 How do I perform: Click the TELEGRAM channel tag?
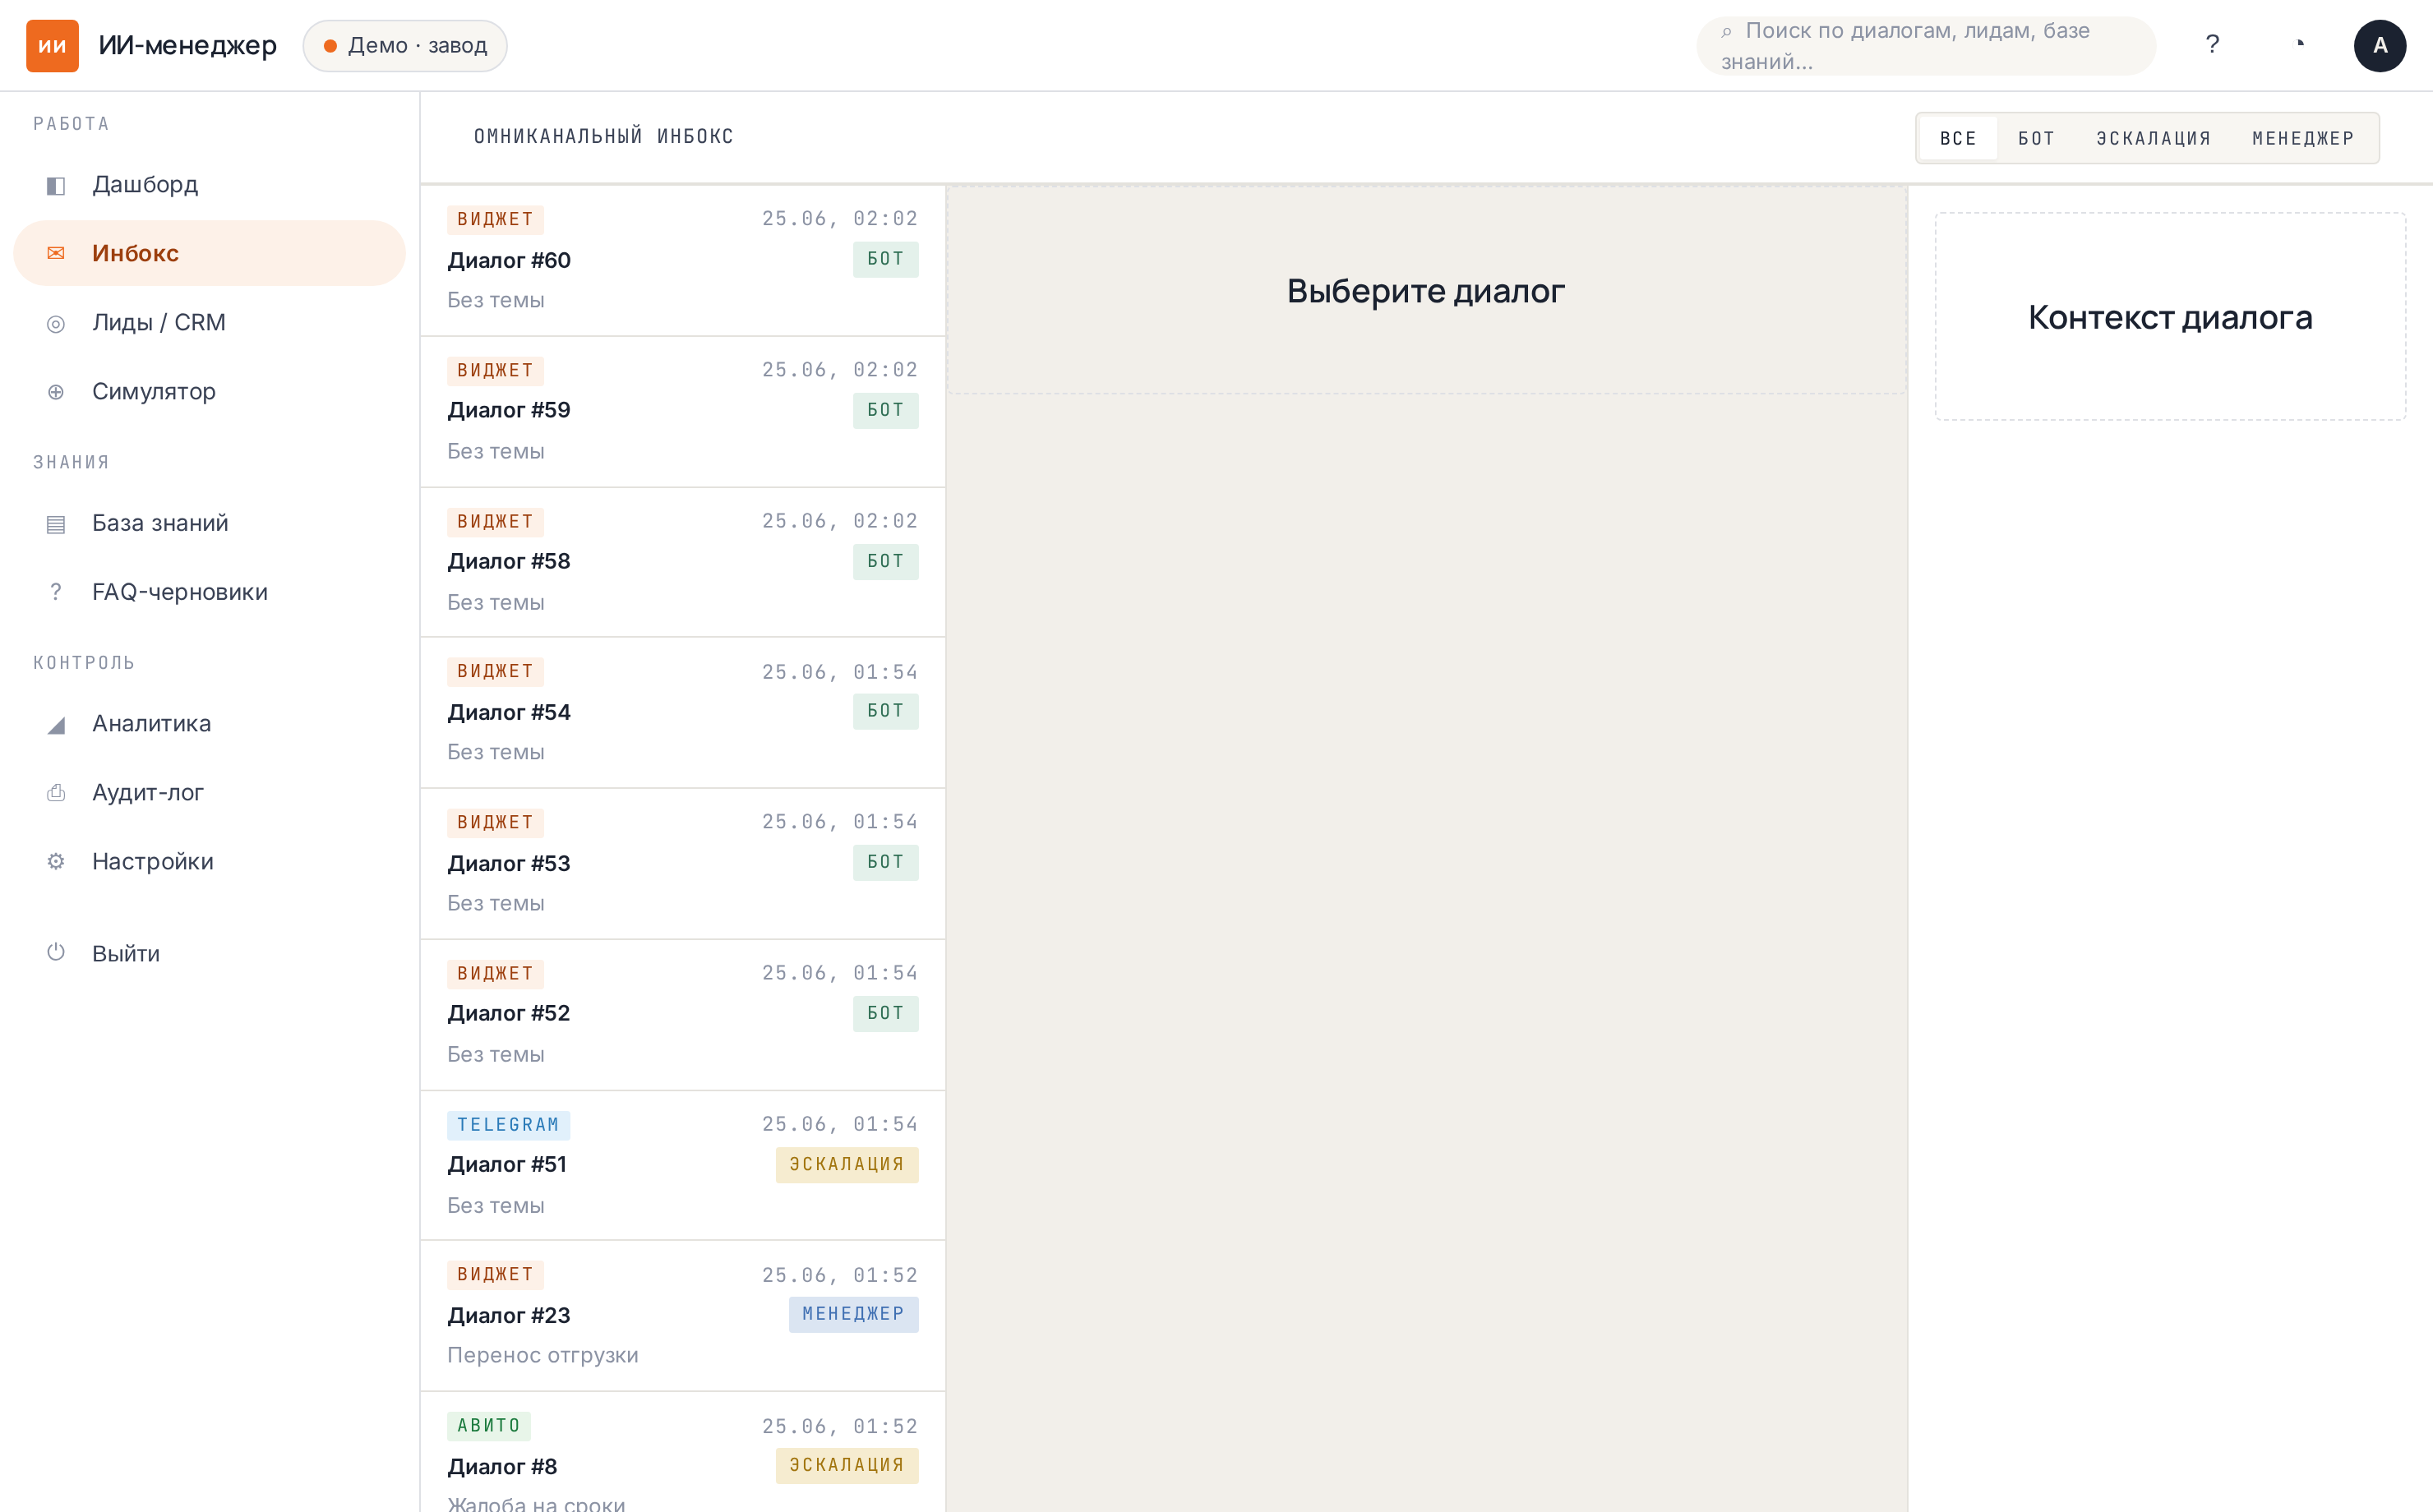(x=508, y=1125)
